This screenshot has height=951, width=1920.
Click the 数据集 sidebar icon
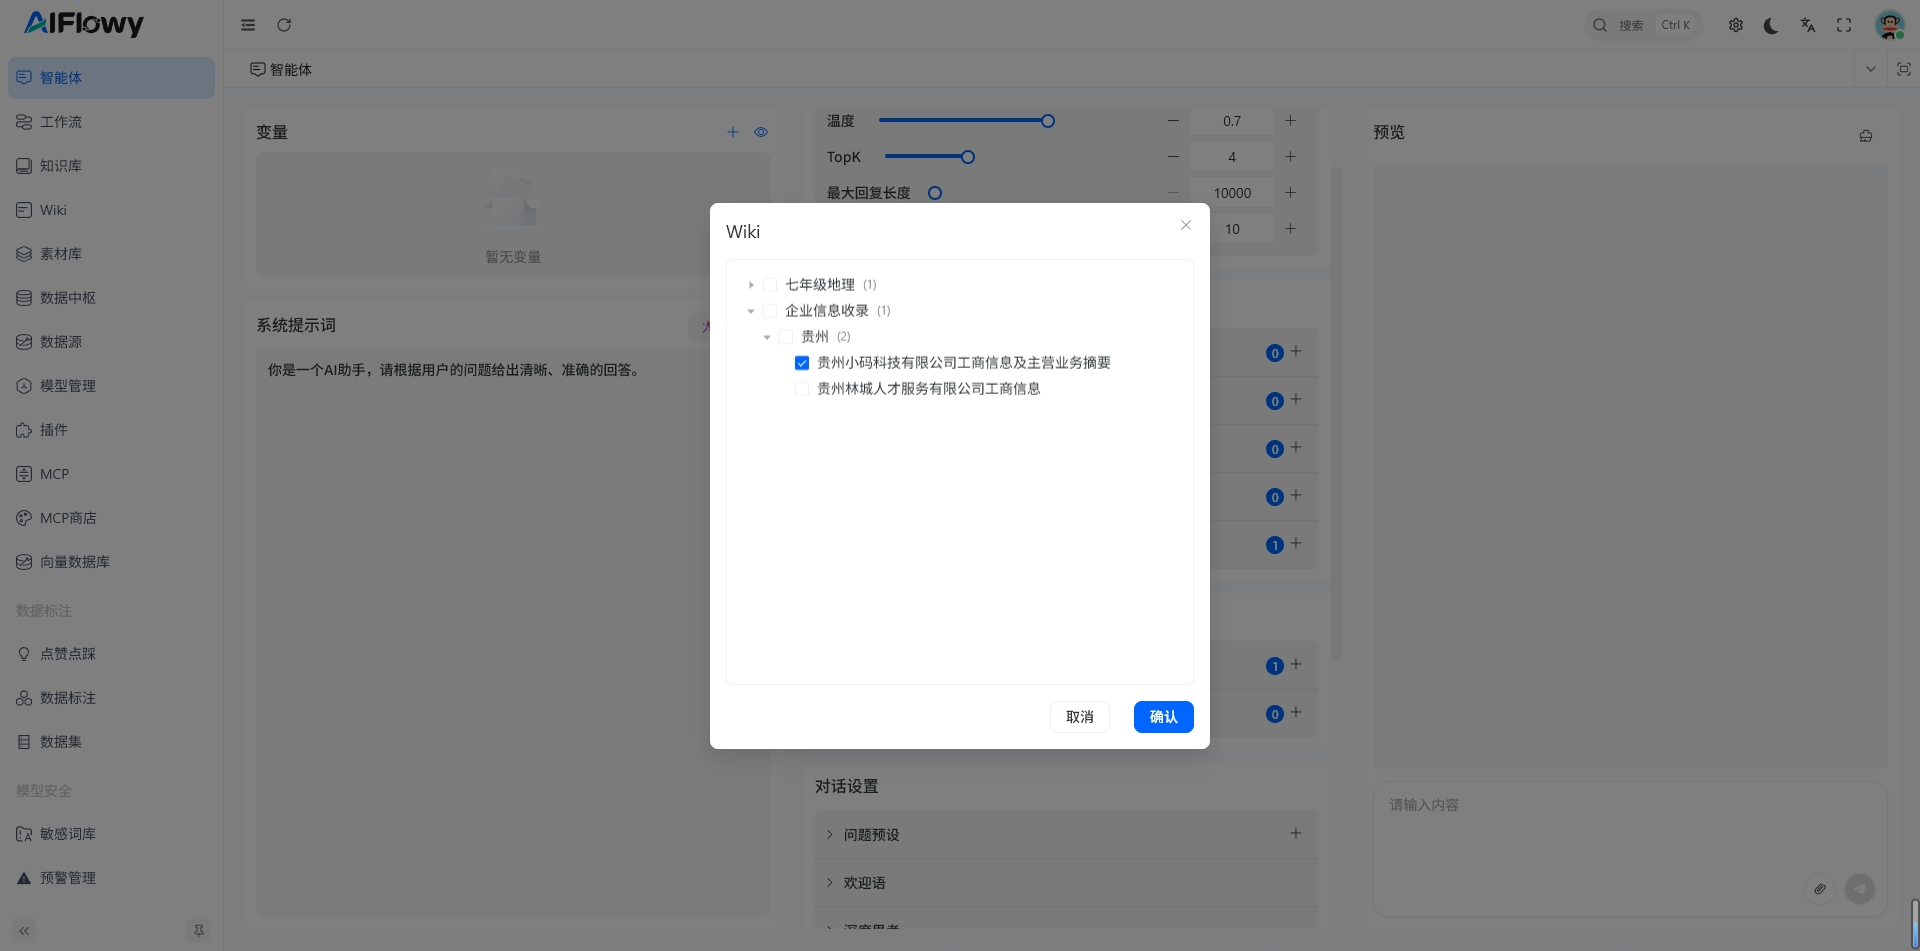24,742
